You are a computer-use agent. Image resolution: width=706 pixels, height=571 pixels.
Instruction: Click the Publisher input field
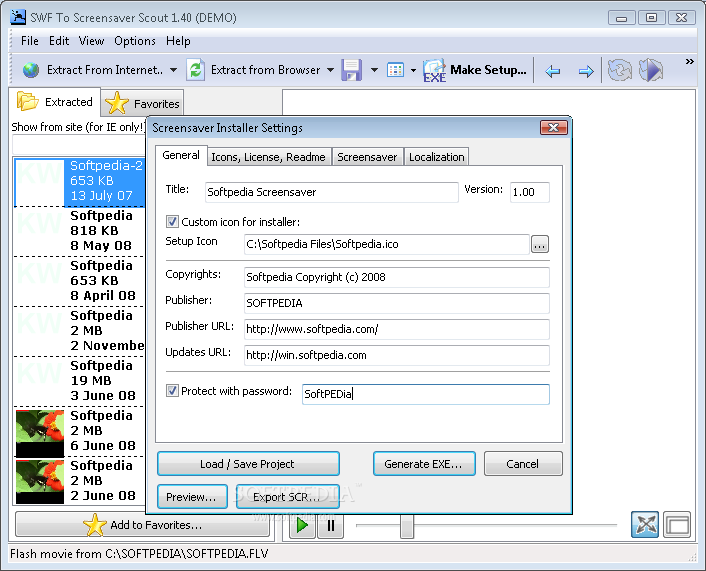coord(397,303)
